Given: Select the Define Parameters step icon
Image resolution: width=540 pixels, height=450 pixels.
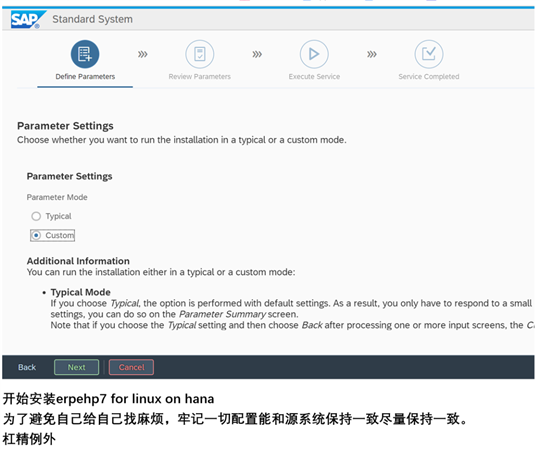Looking at the screenshot, I should (85, 54).
